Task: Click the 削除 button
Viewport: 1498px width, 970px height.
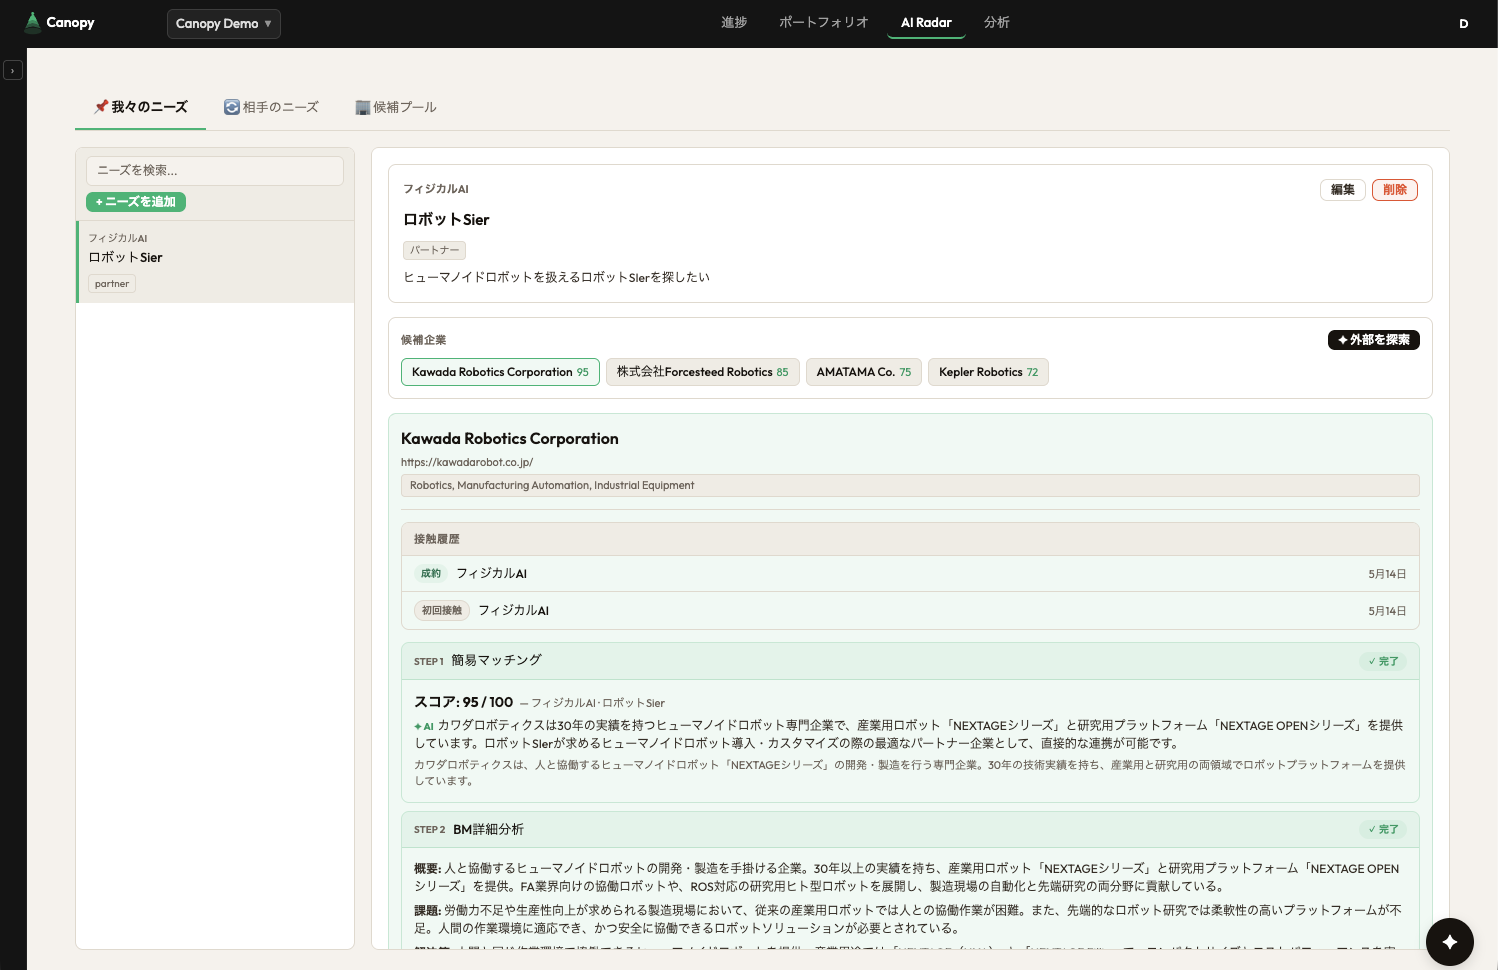Action: tap(1395, 190)
